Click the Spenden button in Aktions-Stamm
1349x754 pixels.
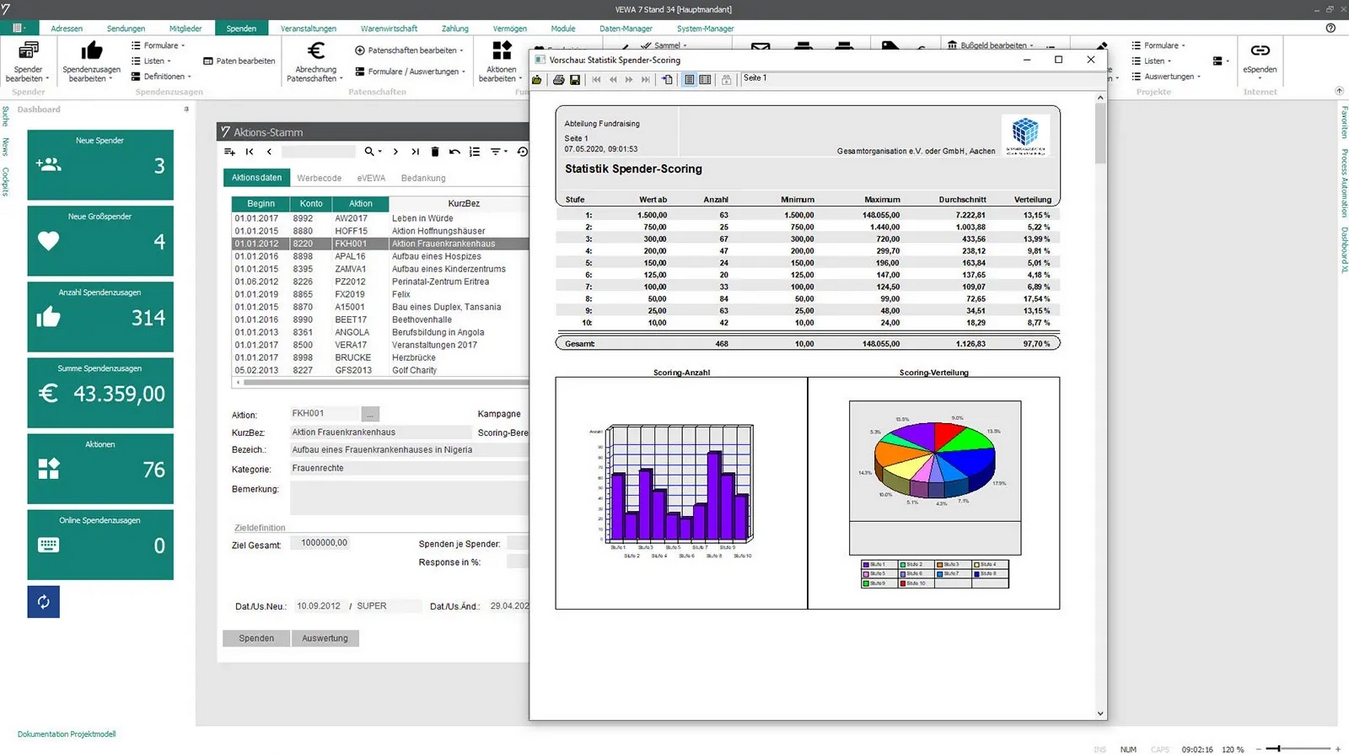point(256,638)
